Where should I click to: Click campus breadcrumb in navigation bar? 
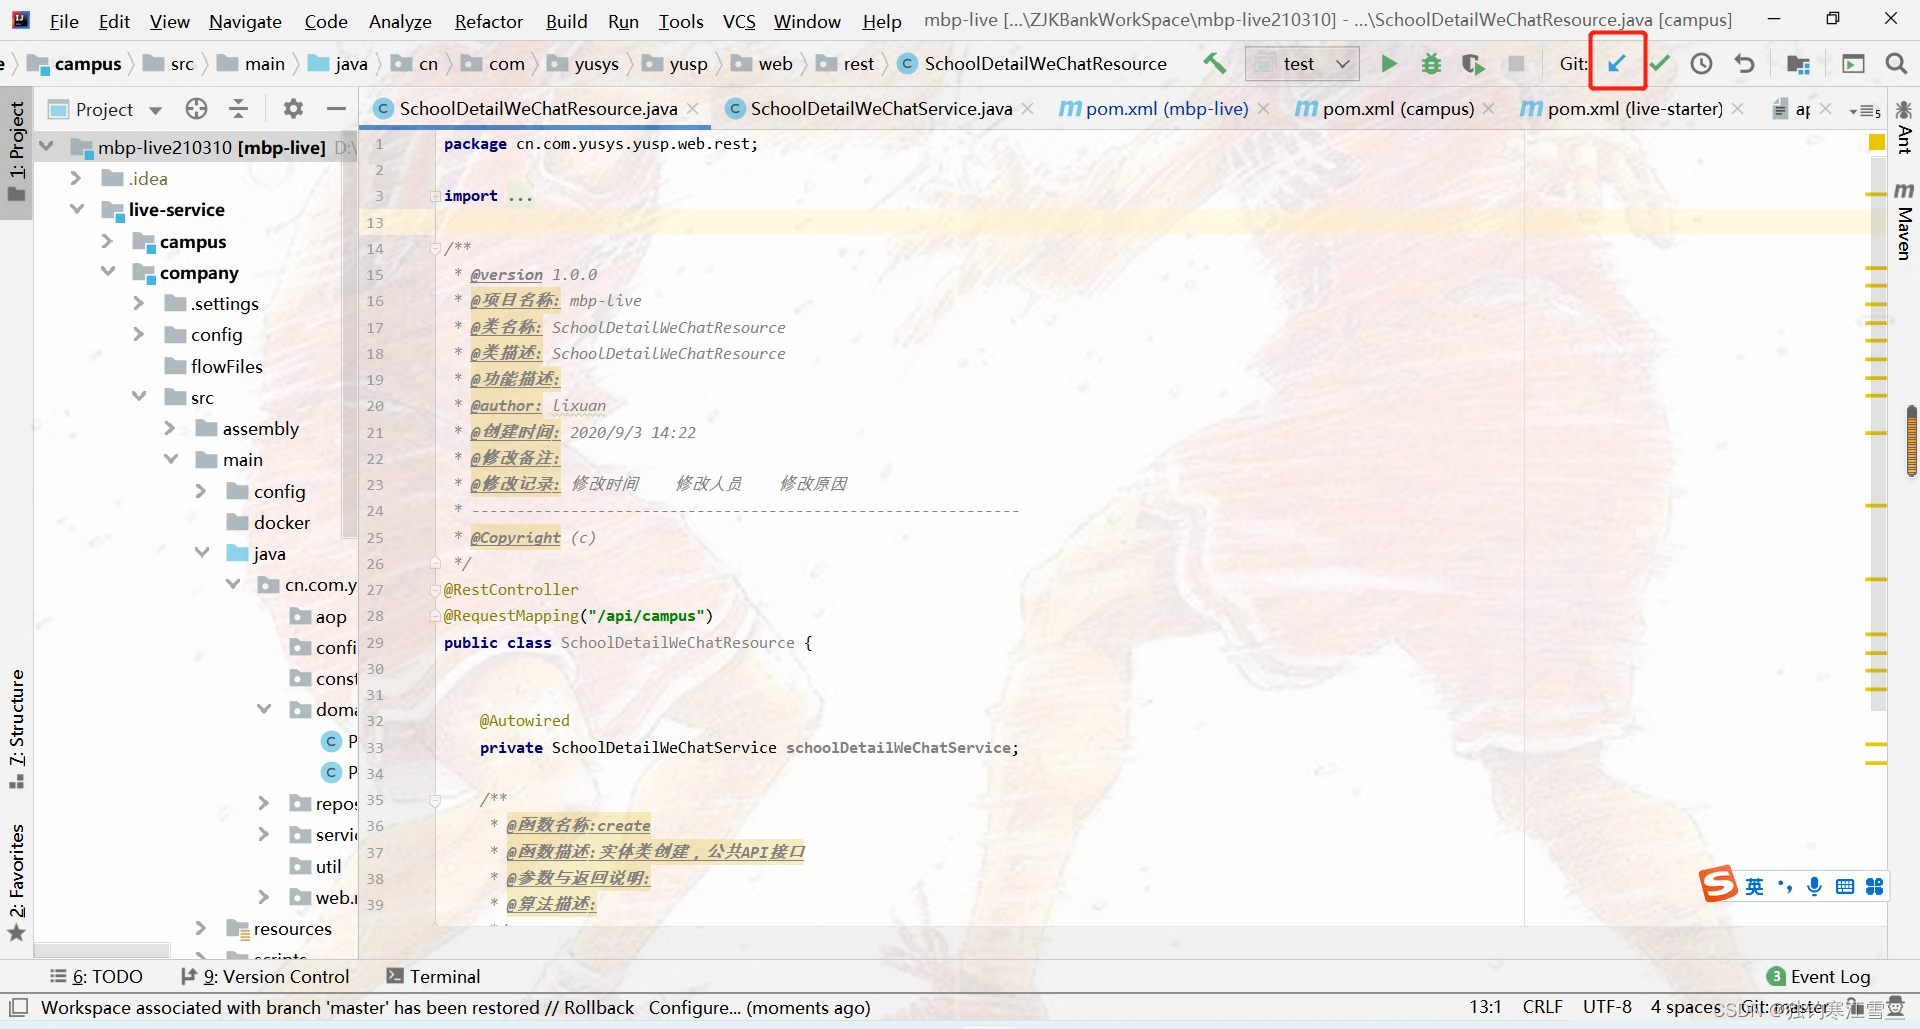[75, 64]
